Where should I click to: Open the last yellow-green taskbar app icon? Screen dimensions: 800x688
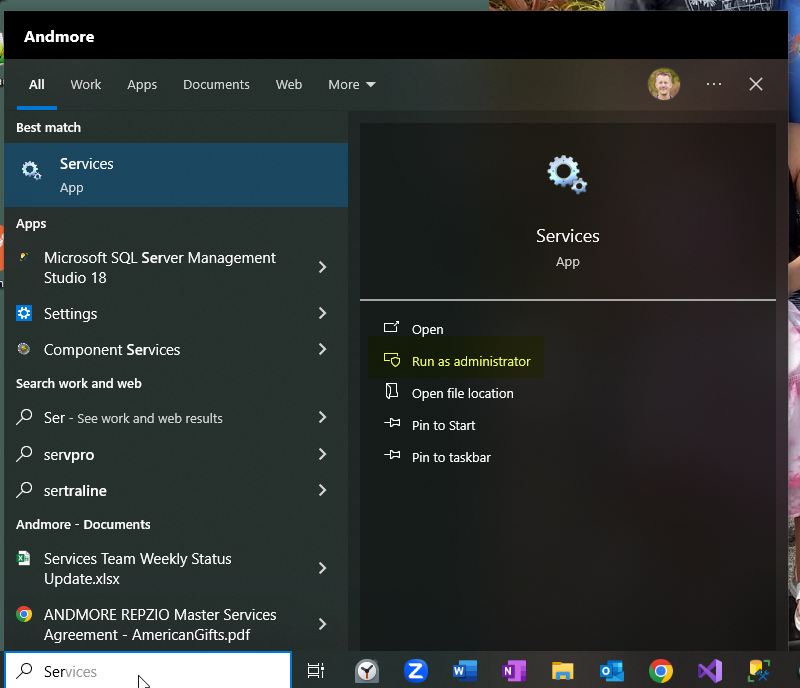click(x=759, y=671)
